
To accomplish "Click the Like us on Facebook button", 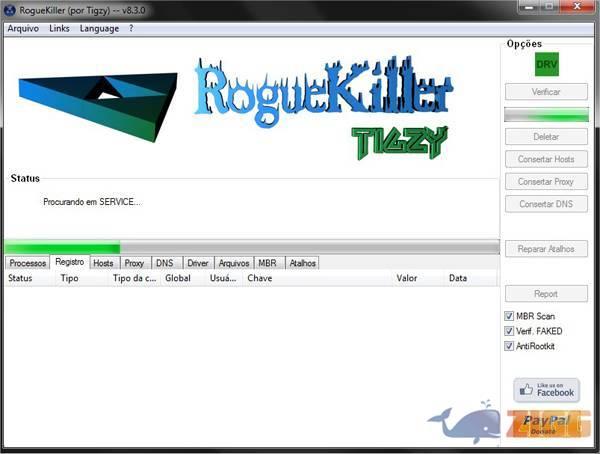I will 546,389.
